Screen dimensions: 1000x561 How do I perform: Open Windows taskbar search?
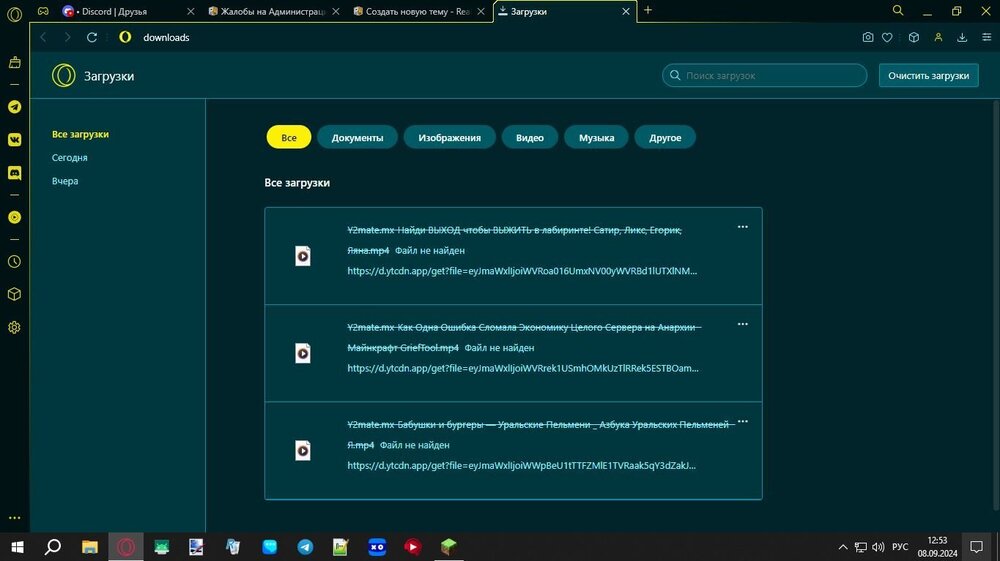coord(53,547)
